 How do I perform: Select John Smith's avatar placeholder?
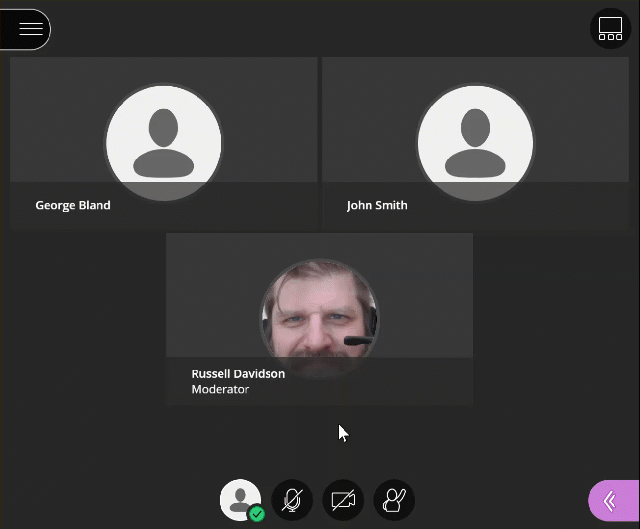475,142
